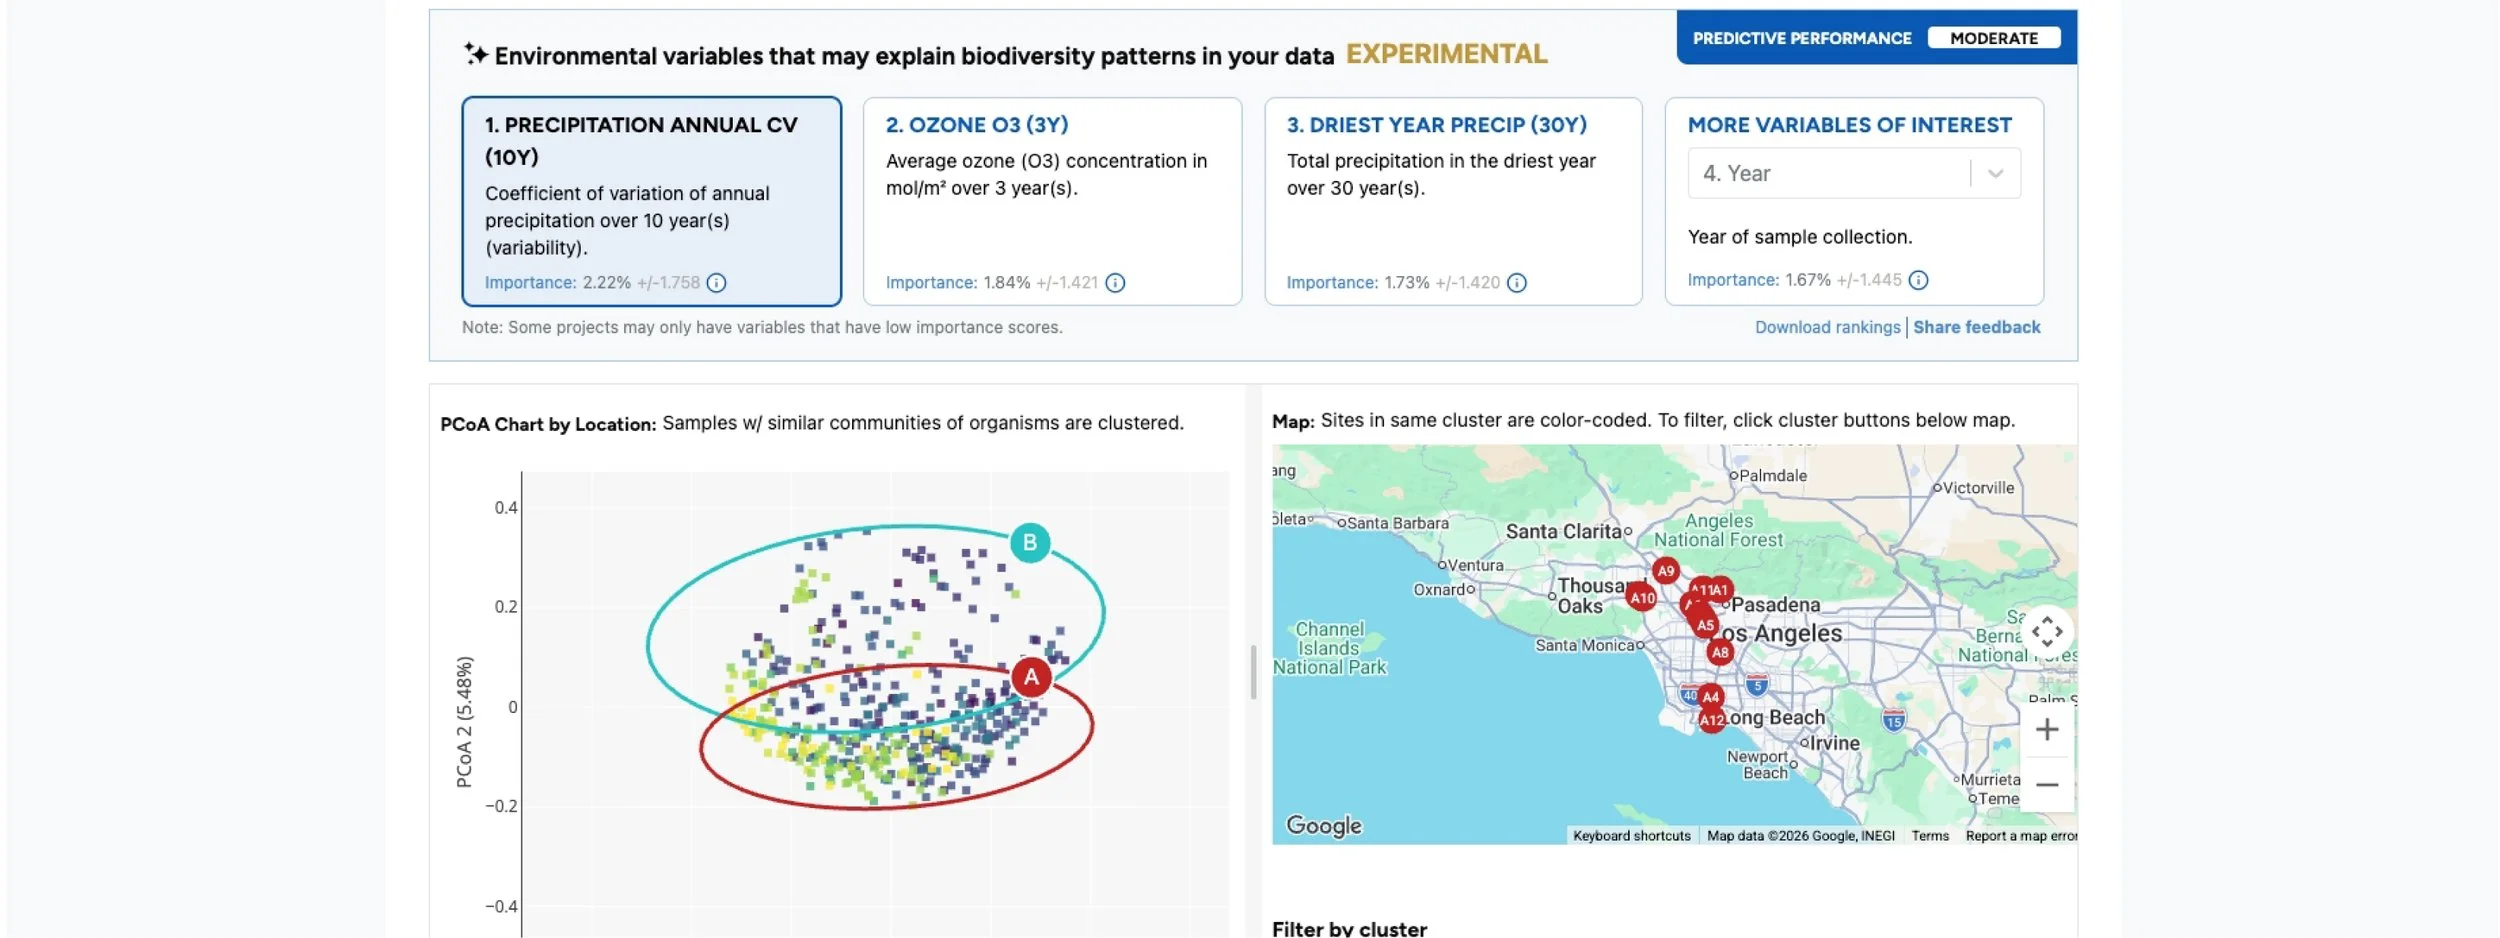Select the Precipitation Annual CV (10Y) card
2500x938 pixels.
pyautogui.click(x=651, y=201)
